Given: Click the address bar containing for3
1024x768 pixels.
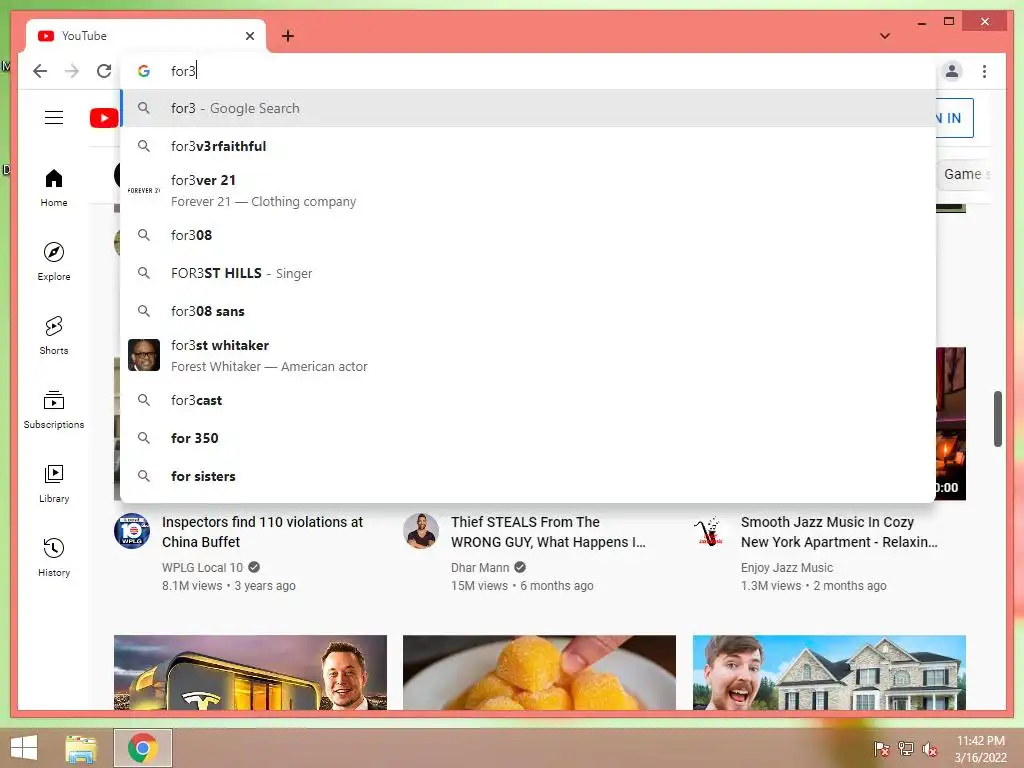Looking at the screenshot, I should coord(529,71).
